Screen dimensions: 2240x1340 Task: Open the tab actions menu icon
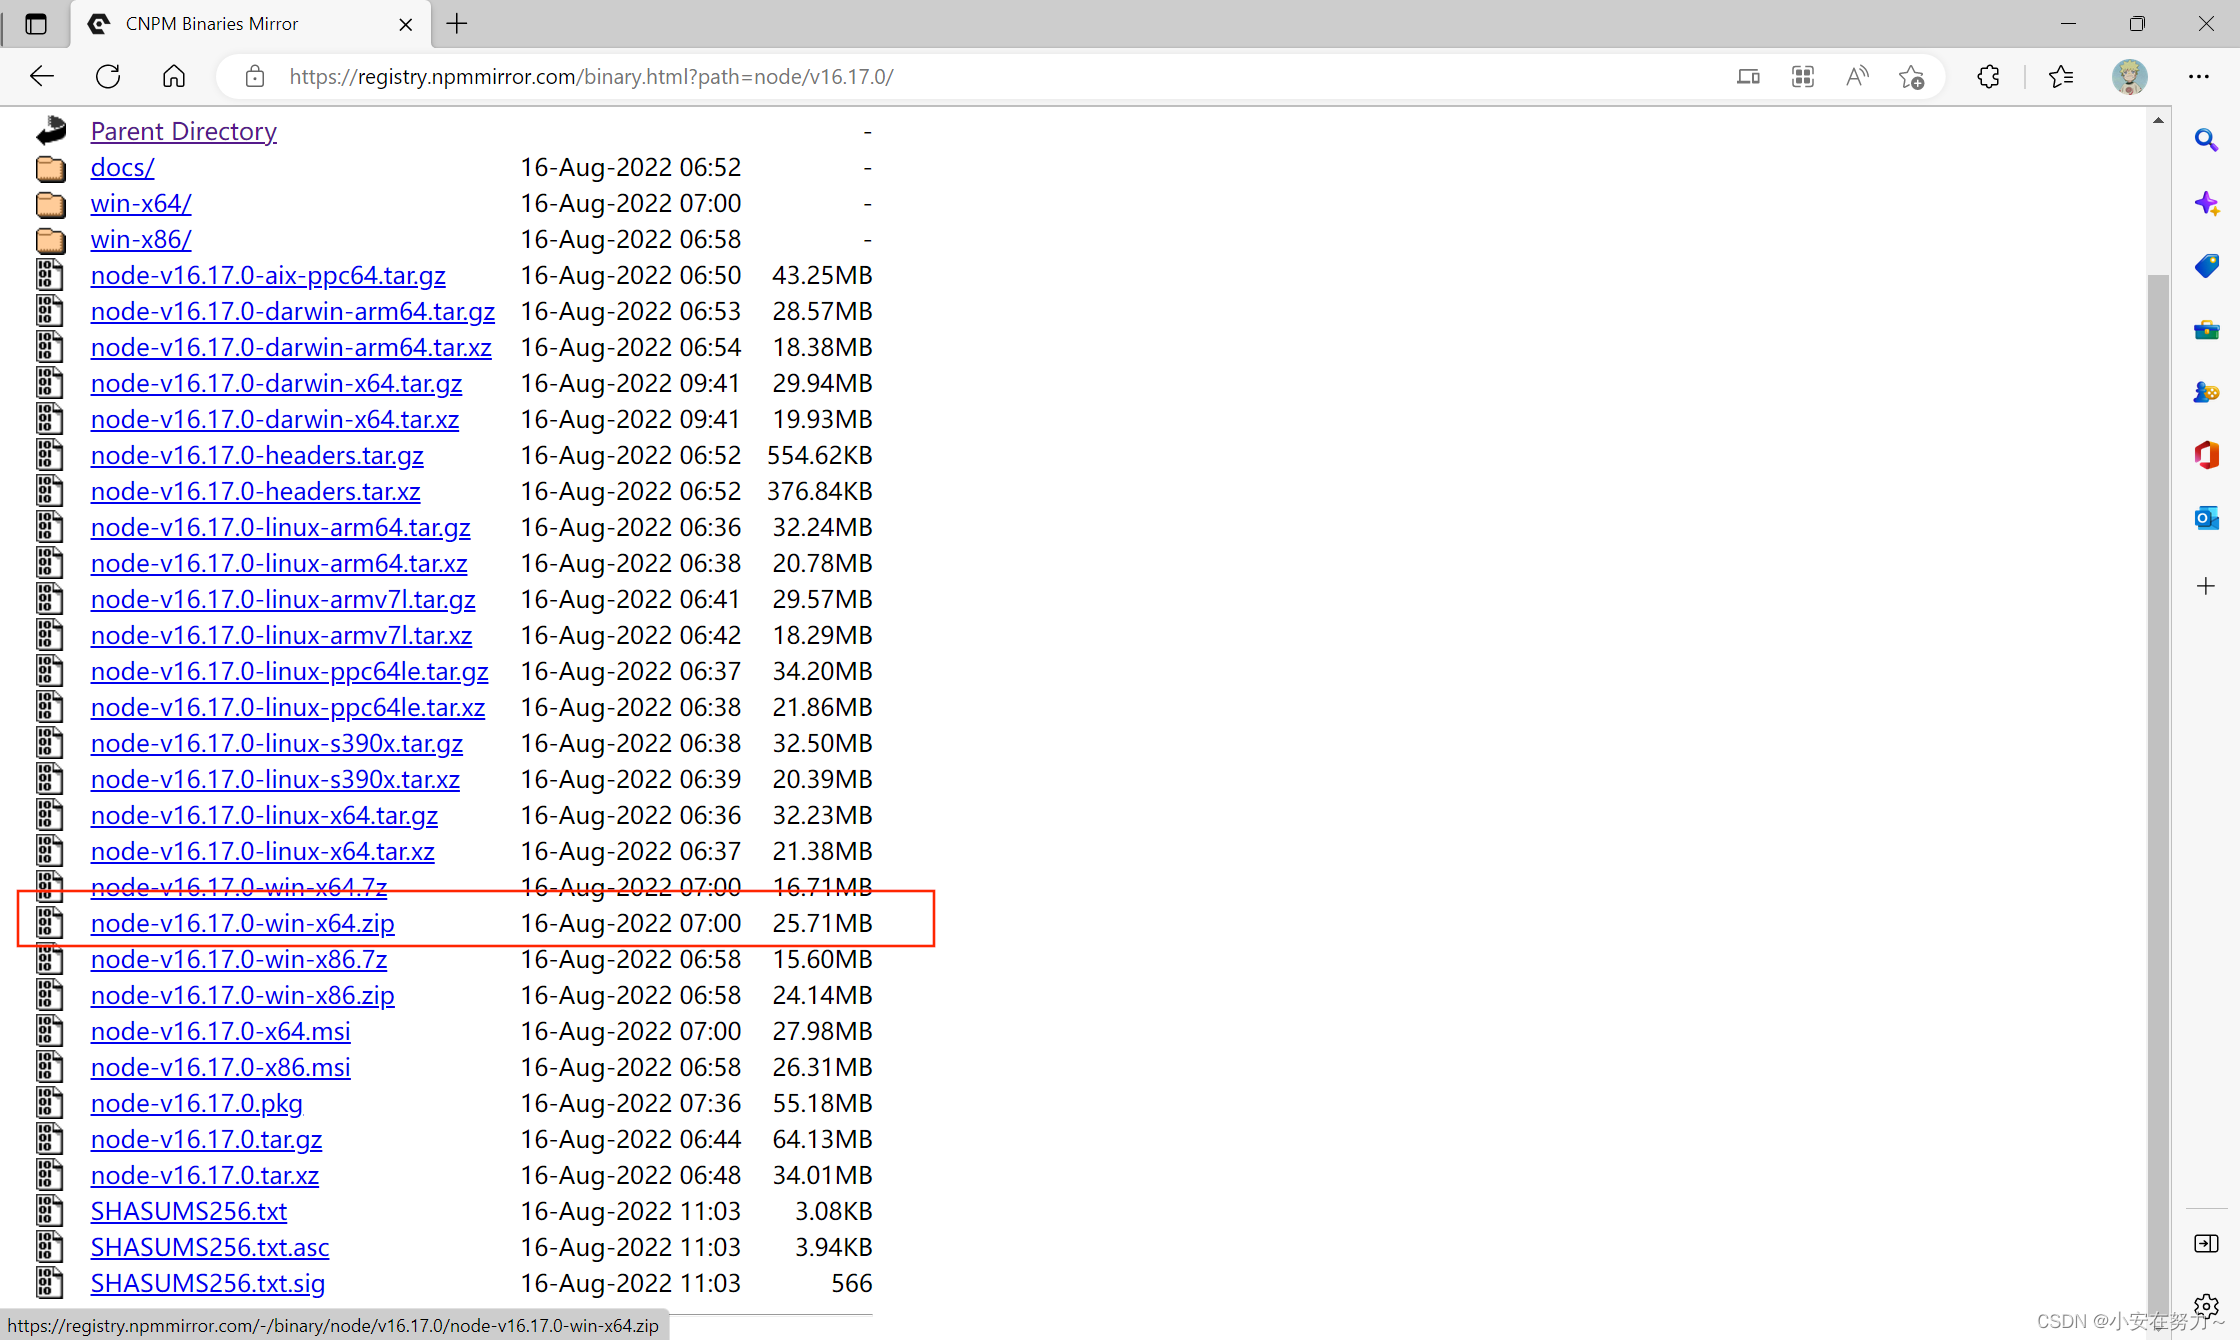36,24
